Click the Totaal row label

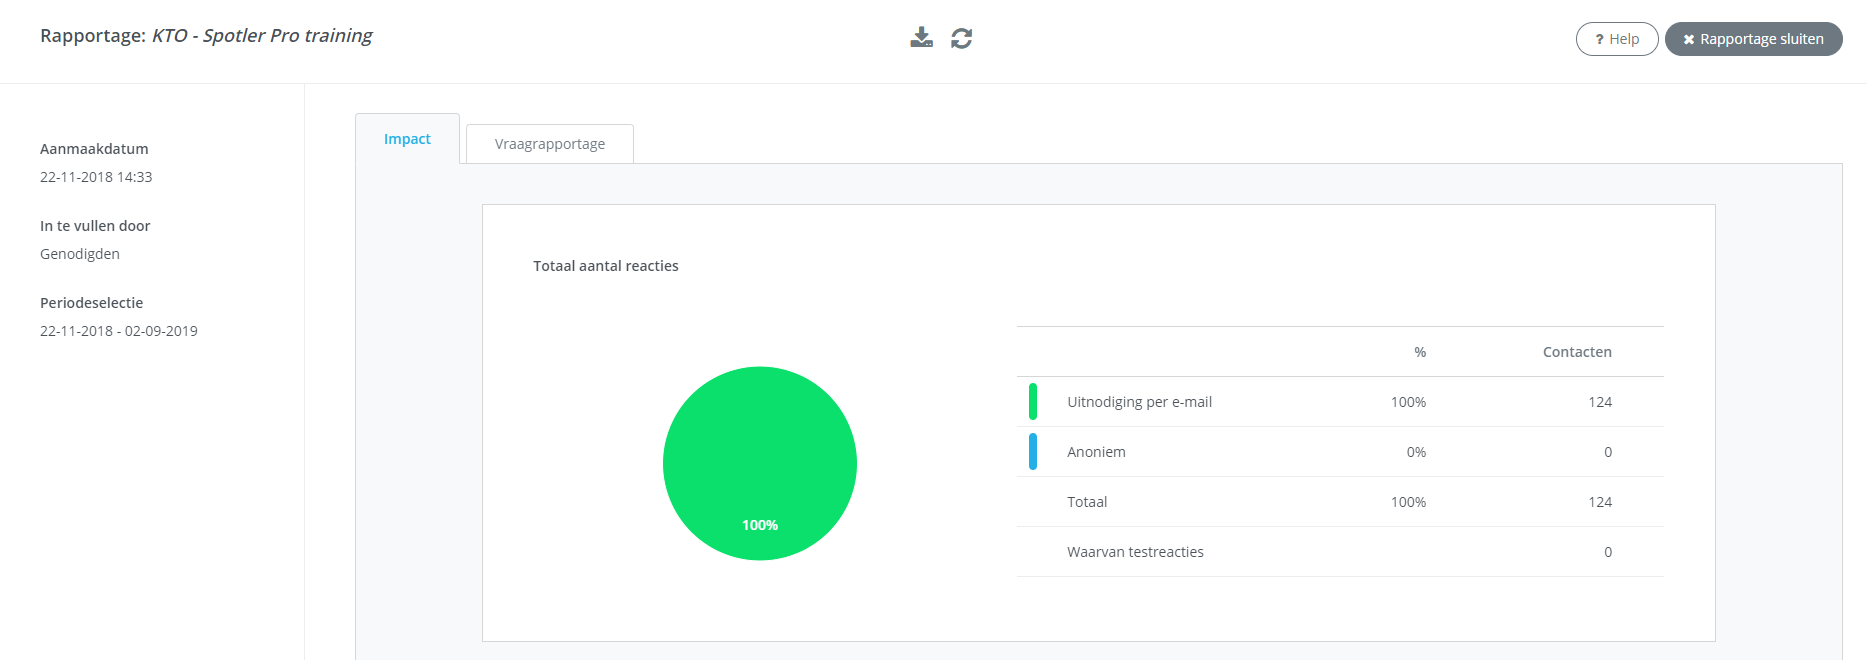tap(1087, 502)
